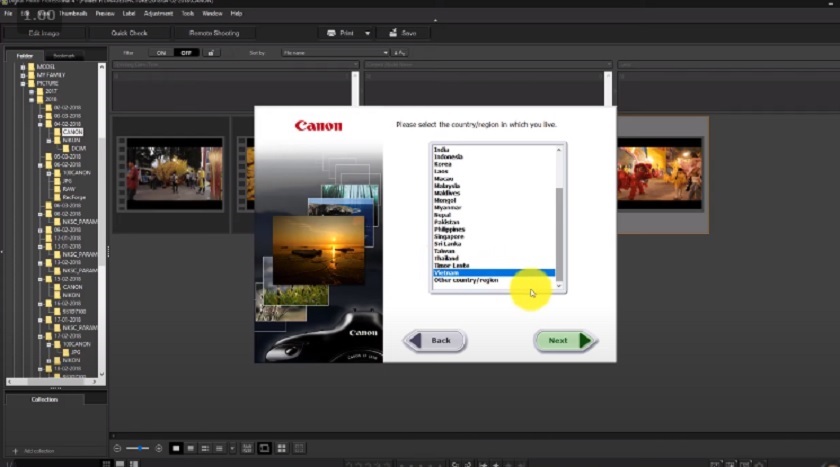Image resolution: width=840 pixels, height=467 pixels.
Task: Collapse the PICTURE folder
Action: [23, 84]
